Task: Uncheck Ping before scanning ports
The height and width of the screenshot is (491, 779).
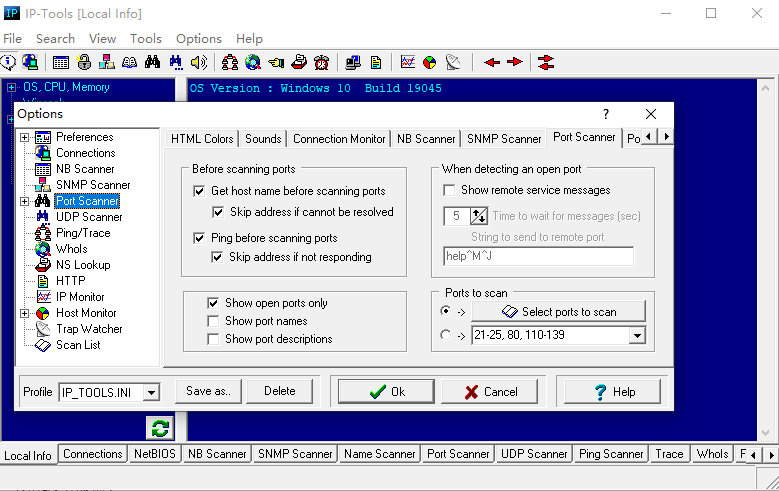Action: click(199, 238)
